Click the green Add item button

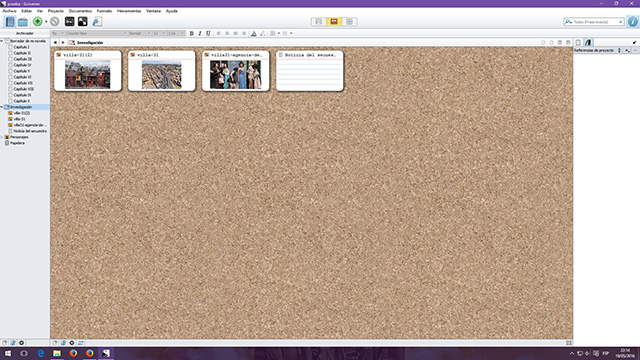click(x=38, y=22)
